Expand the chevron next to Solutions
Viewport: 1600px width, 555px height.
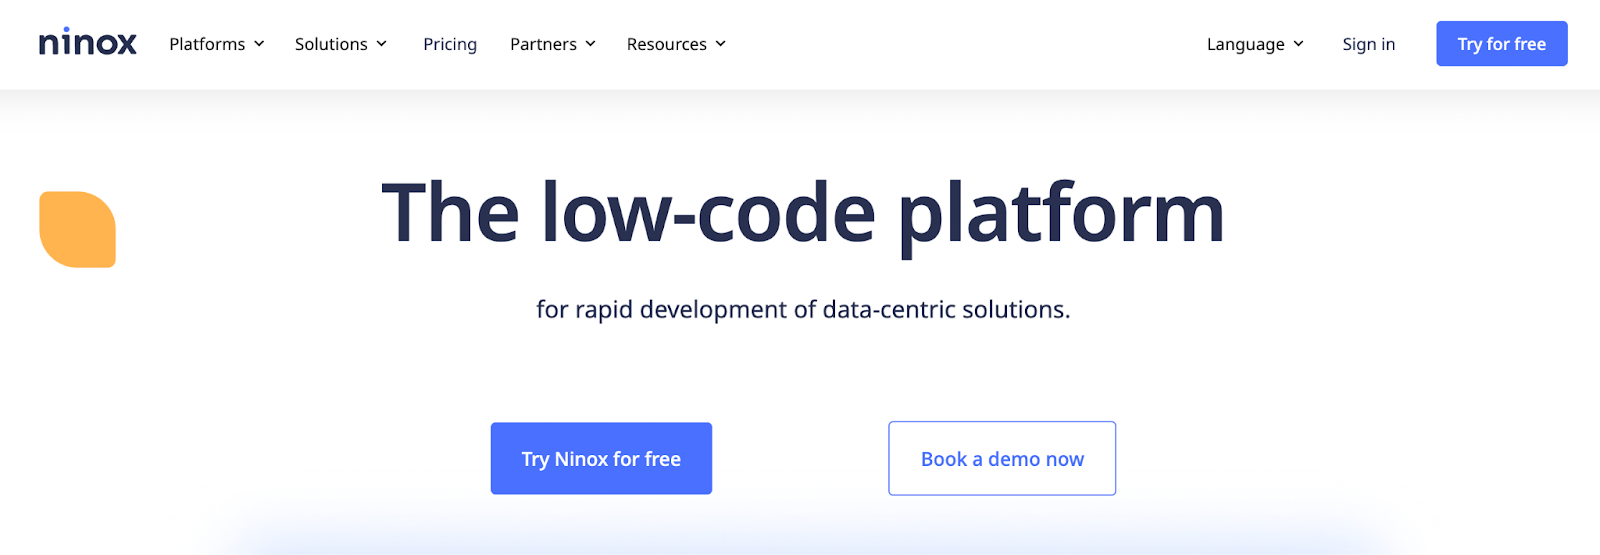(x=381, y=44)
